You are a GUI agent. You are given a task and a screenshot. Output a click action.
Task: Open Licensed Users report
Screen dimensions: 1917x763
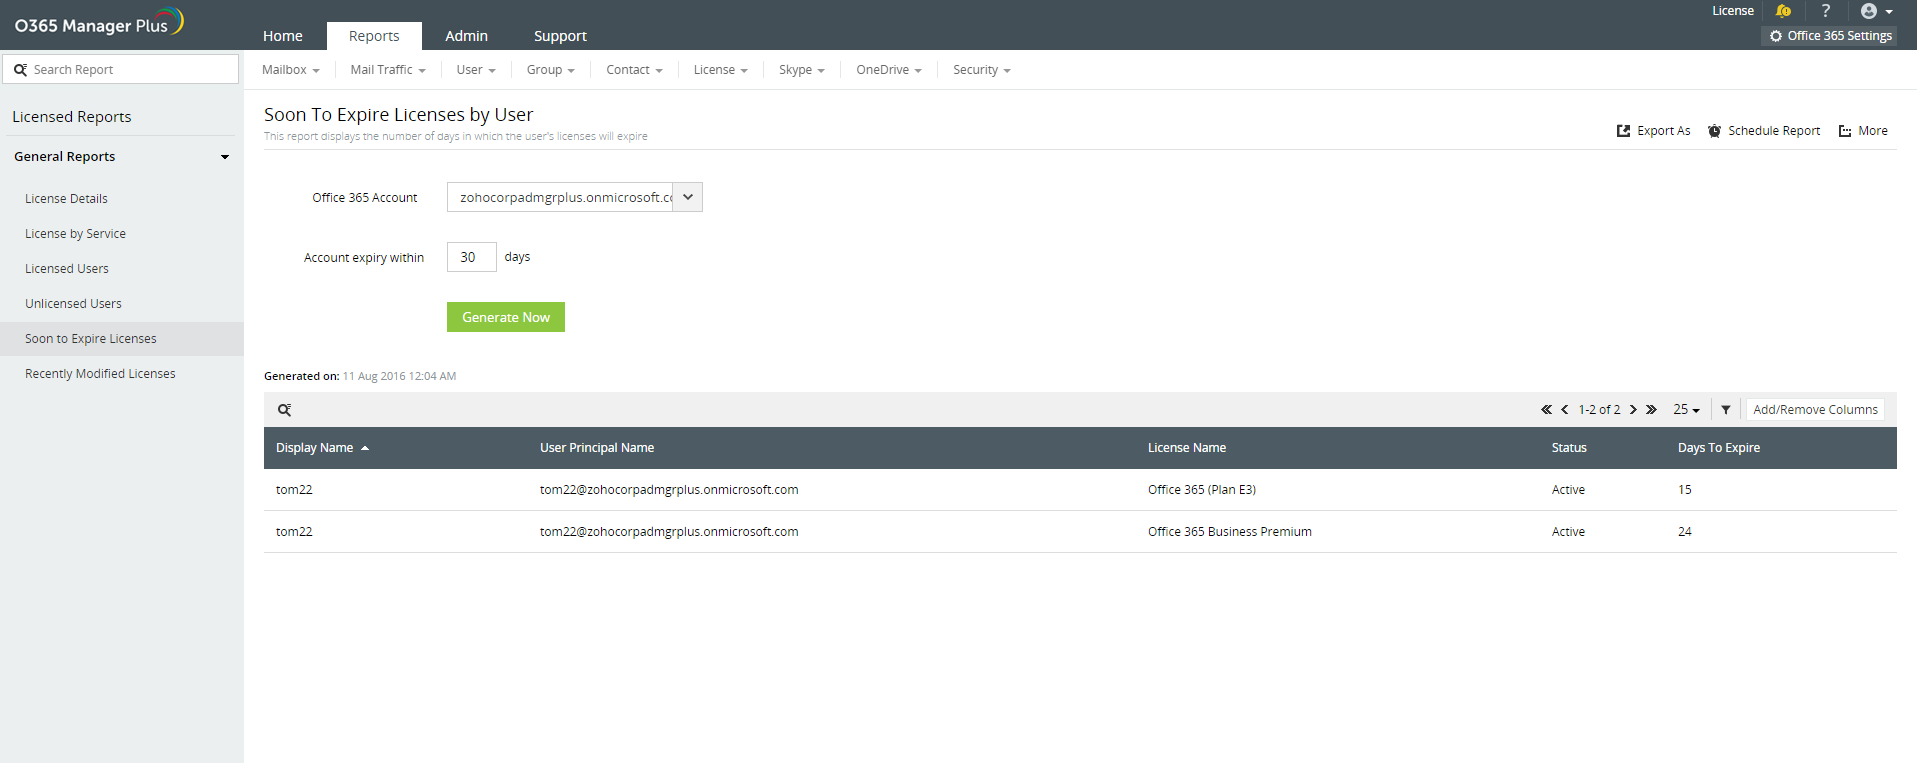(67, 269)
